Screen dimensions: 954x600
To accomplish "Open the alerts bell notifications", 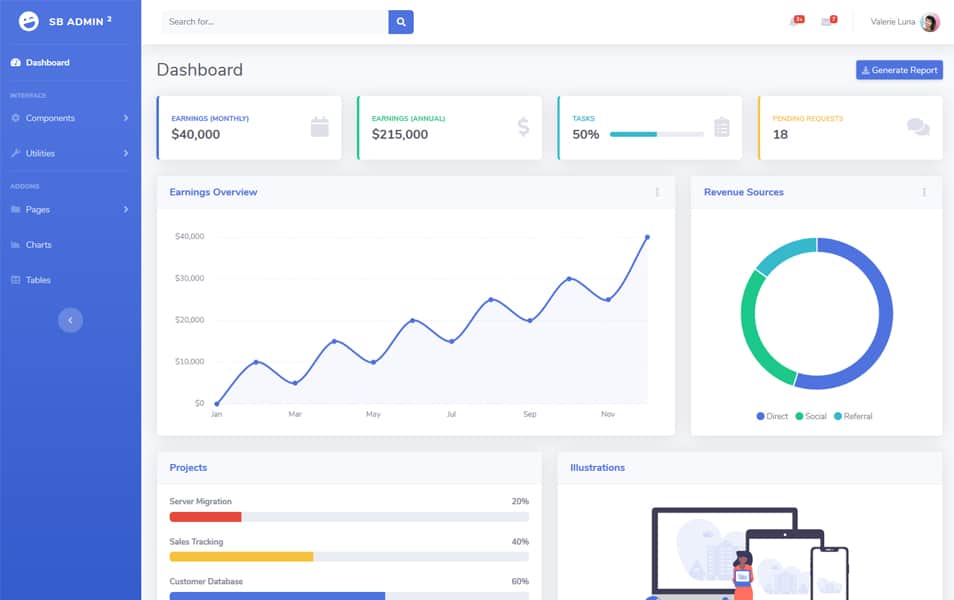I will point(795,22).
